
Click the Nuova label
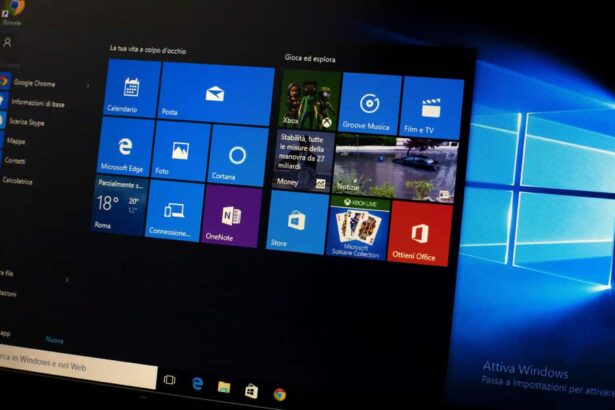point(54,340)
